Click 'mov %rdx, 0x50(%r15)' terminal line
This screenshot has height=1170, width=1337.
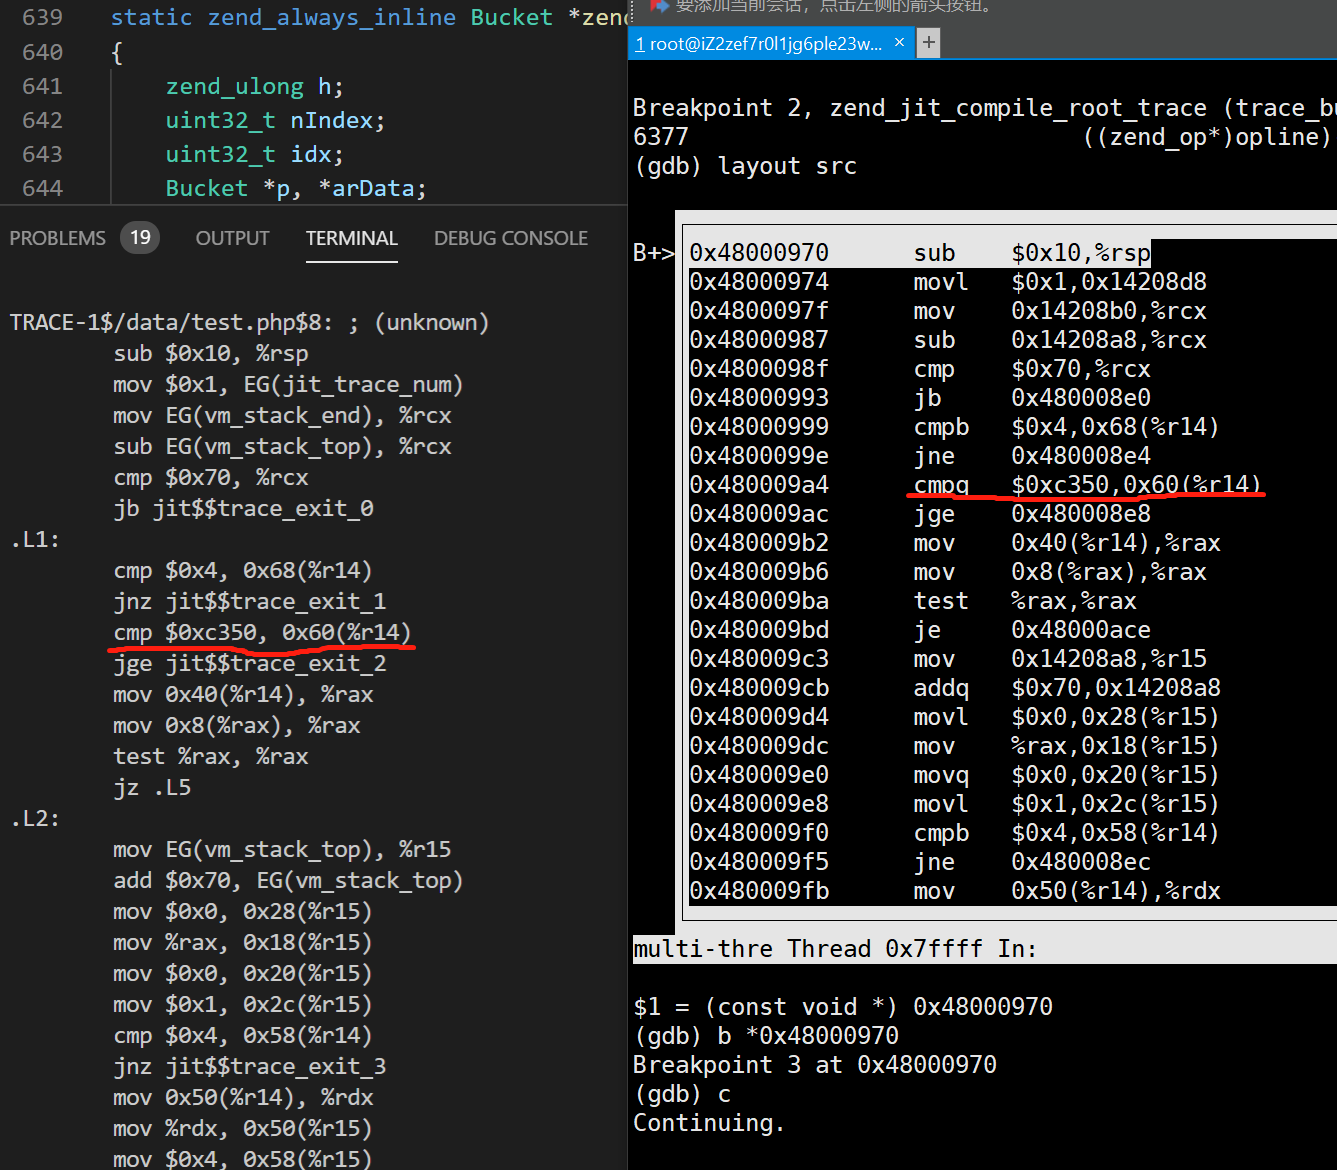pyautogui.click(x=243, y=1128)
